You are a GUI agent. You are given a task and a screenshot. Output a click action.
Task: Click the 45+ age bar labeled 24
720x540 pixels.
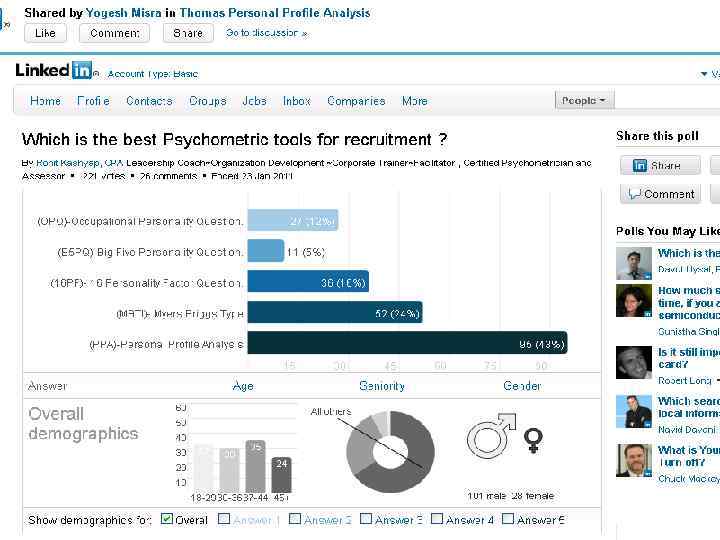281,475
